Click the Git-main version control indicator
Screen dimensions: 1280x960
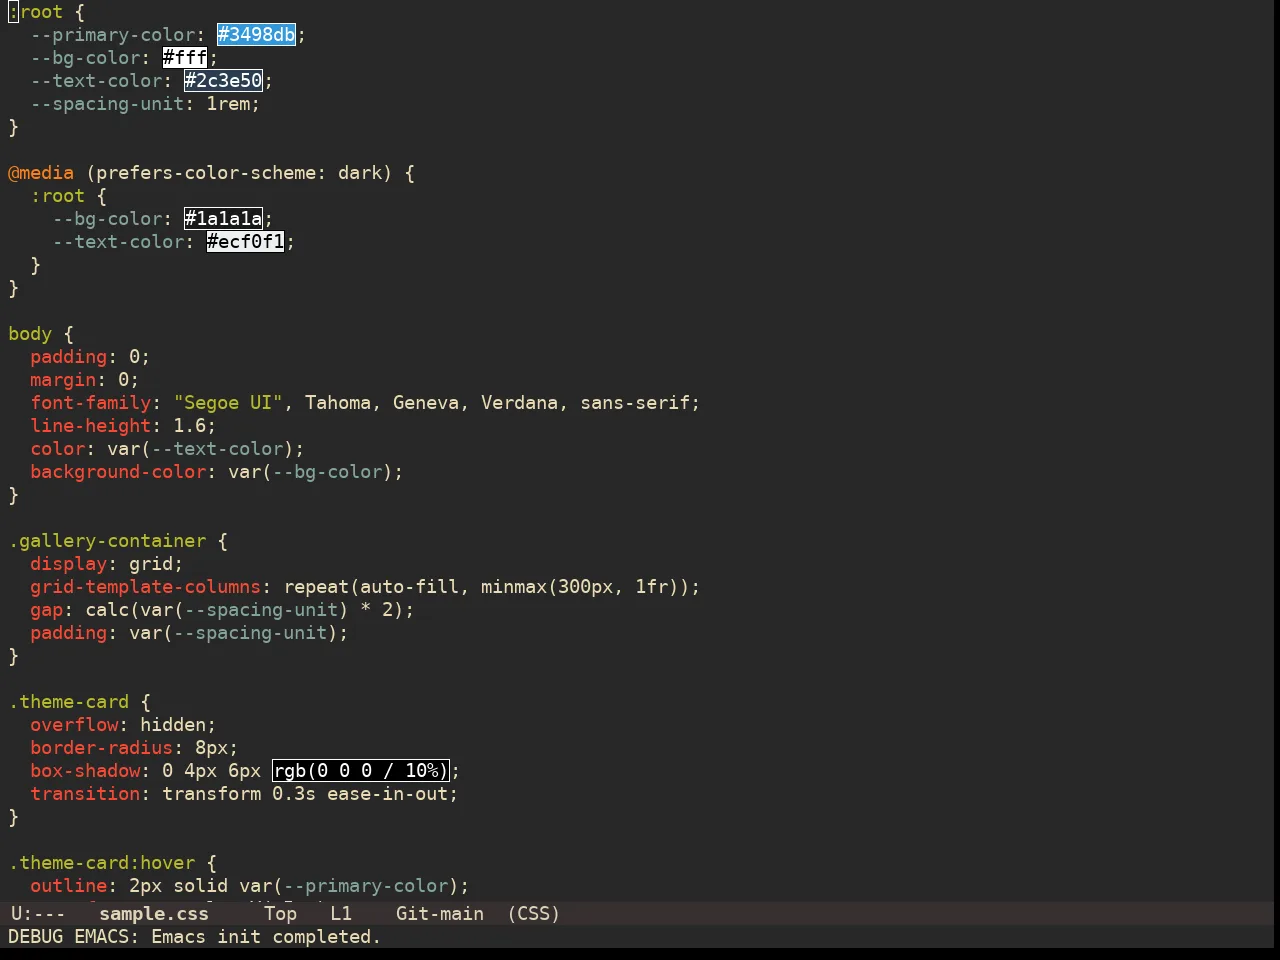click(440, 914)
